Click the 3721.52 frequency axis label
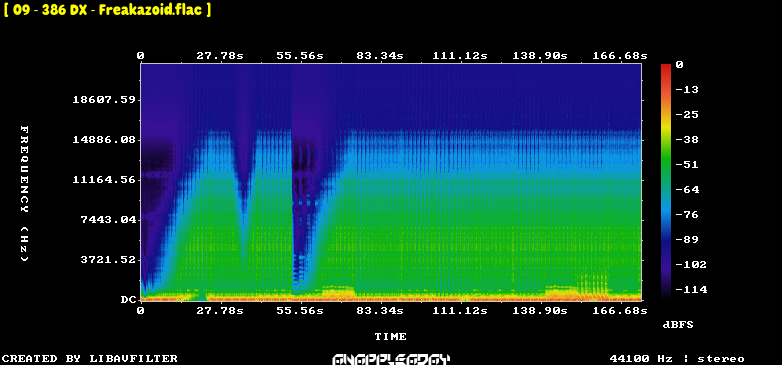Image resolution: width=782 pixels, height=365 pixels. pos(108,259)
